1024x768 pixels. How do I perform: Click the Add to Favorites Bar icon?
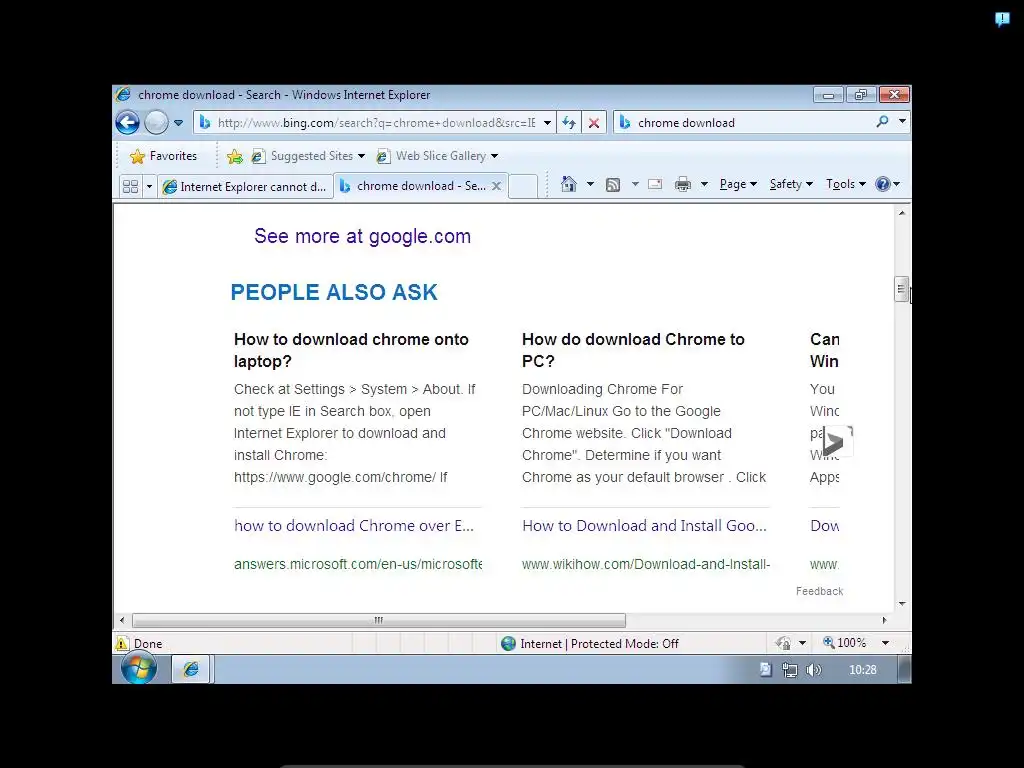[x=234, y=156]
